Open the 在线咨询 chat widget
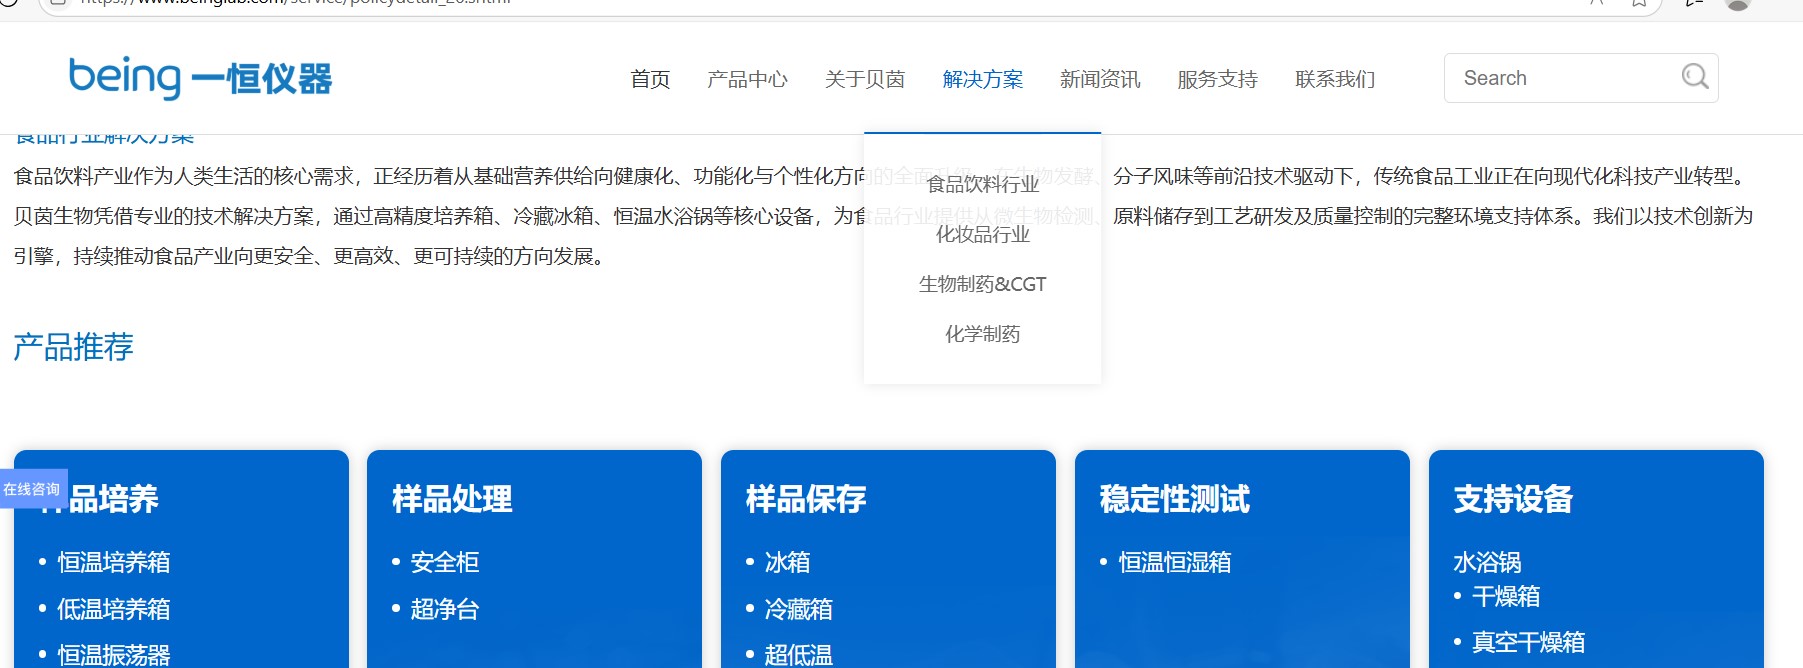 33,489
